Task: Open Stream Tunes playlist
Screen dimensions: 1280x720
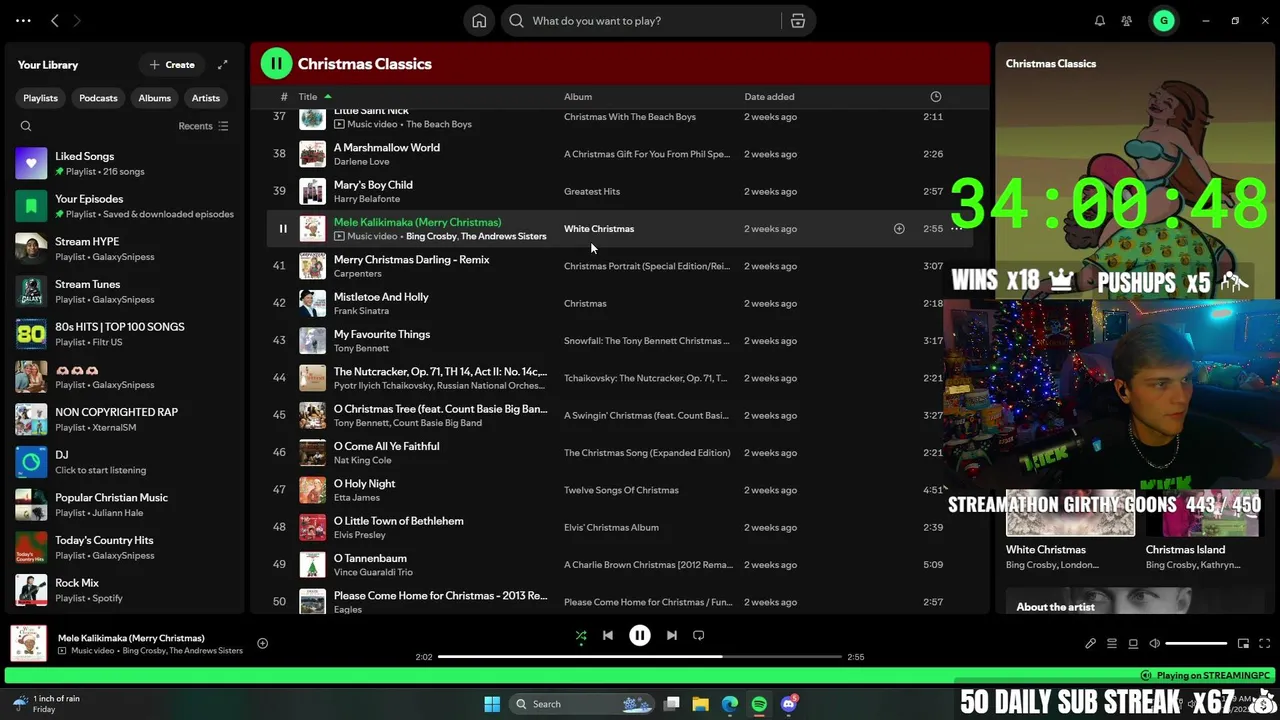Action: tap(126, 291)
